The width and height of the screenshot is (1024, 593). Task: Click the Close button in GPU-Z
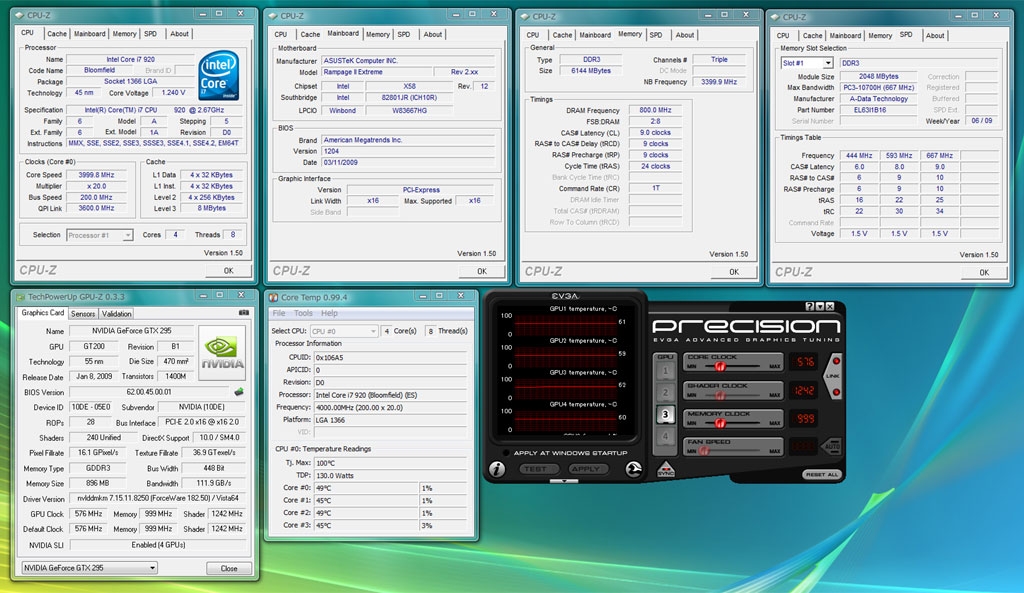point(229,568)
